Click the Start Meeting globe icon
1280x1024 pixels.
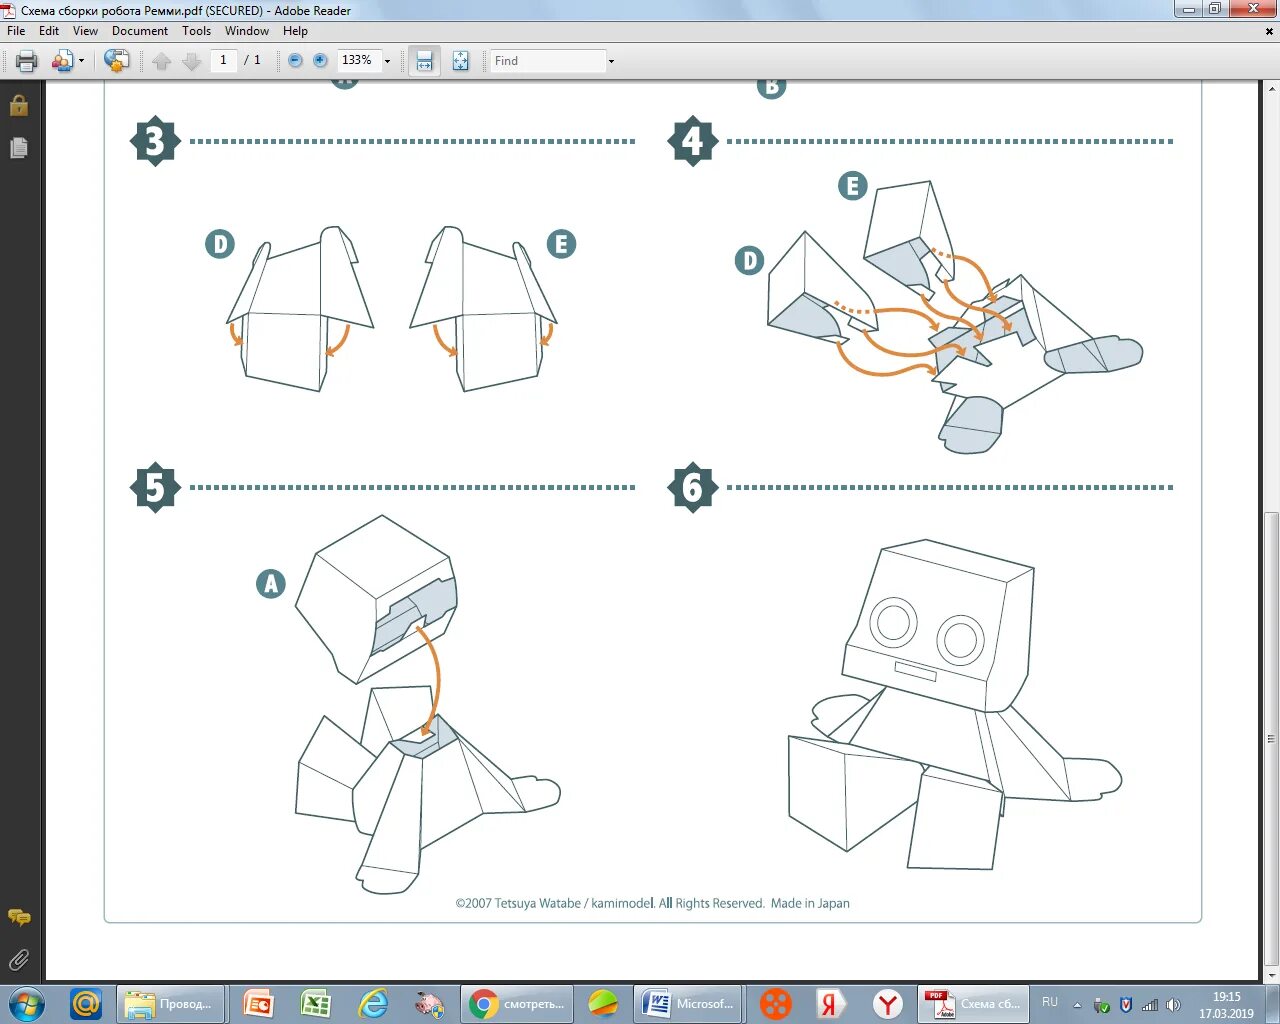[x=117, y=61]
